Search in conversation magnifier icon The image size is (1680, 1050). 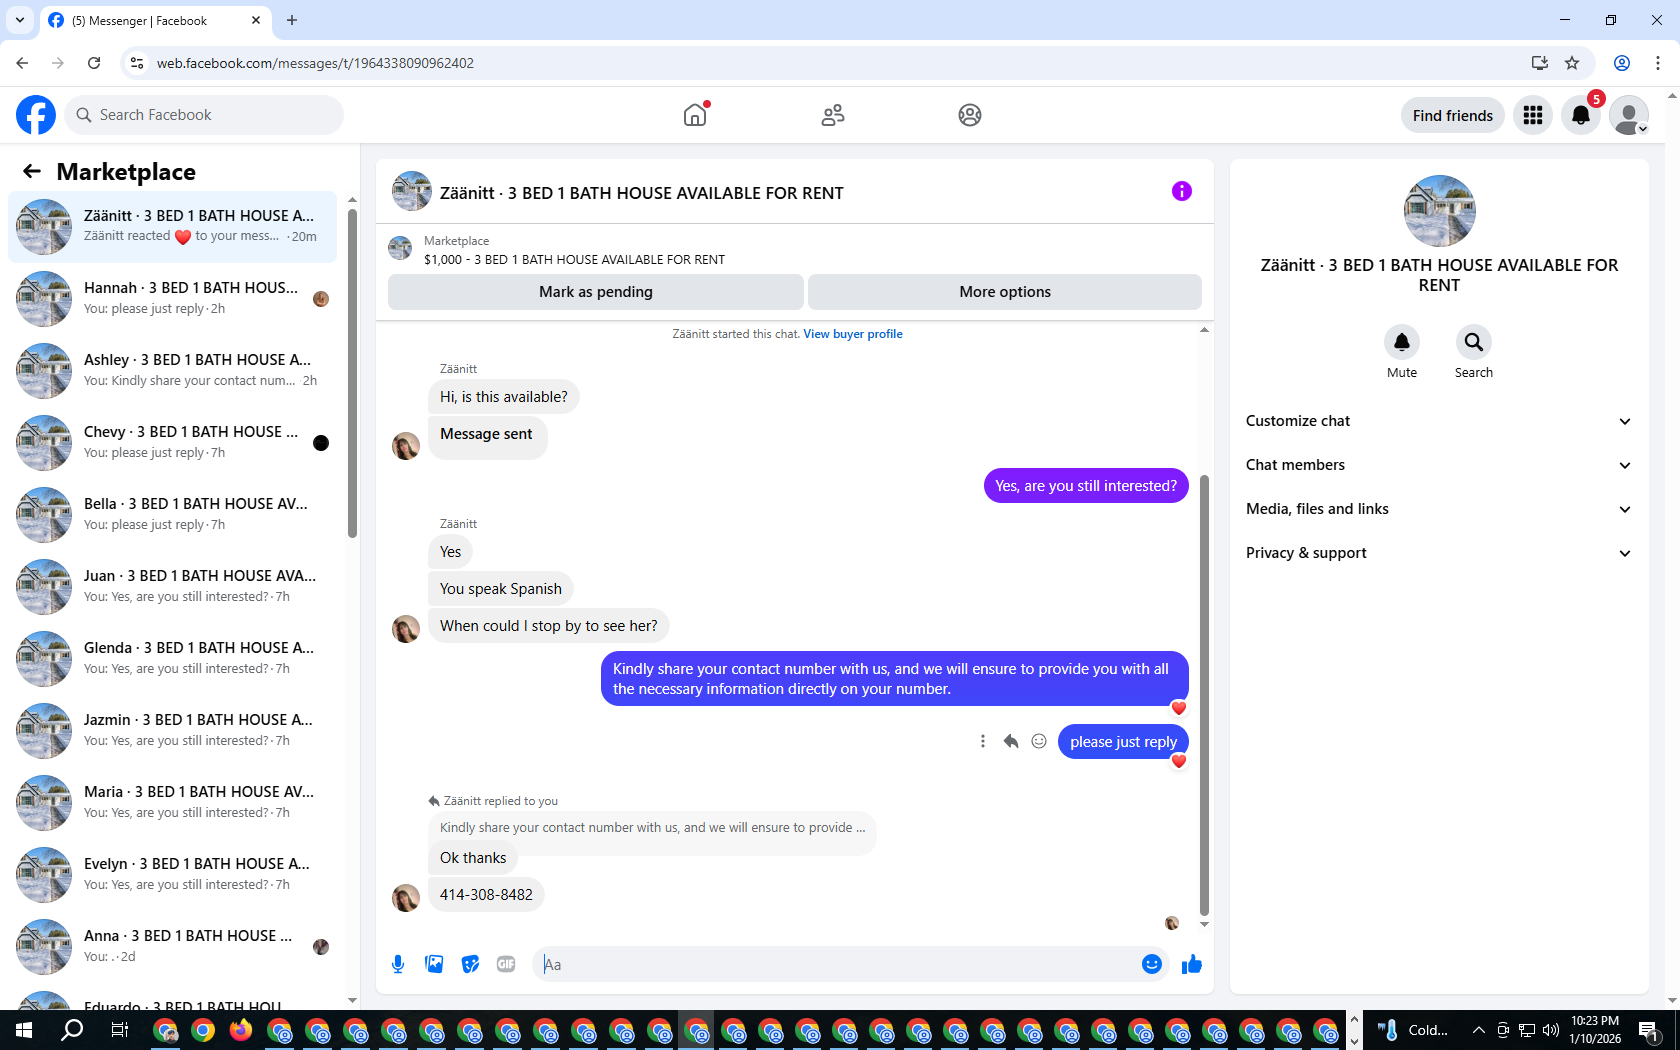[1474, 343]
